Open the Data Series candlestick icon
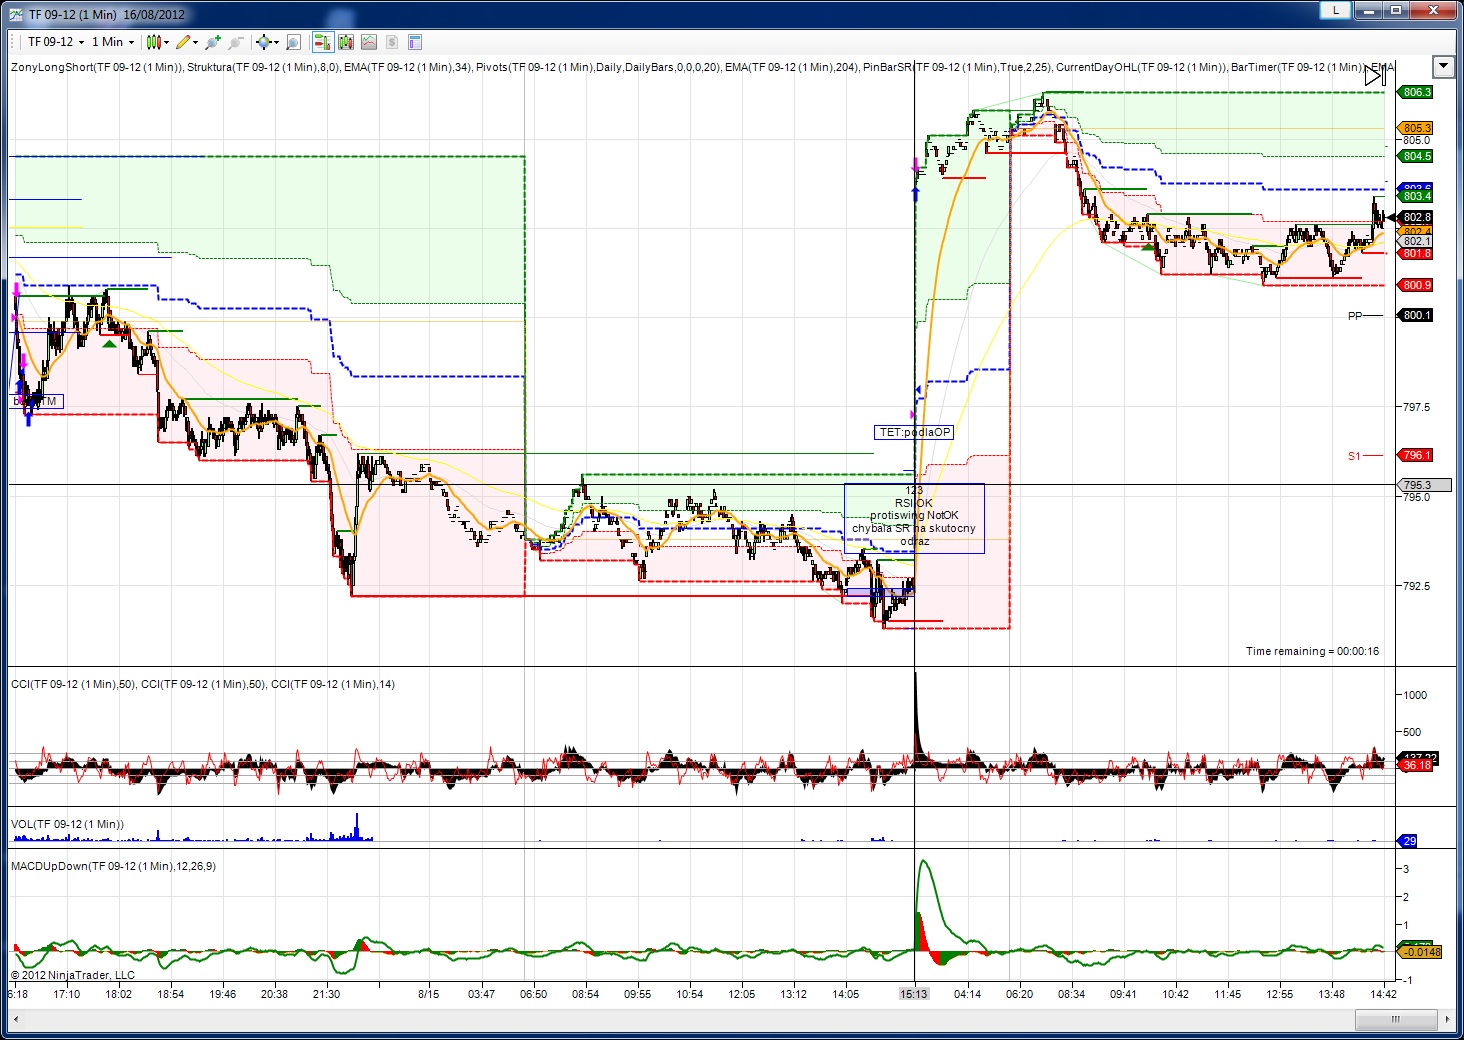 pos(346,42)
